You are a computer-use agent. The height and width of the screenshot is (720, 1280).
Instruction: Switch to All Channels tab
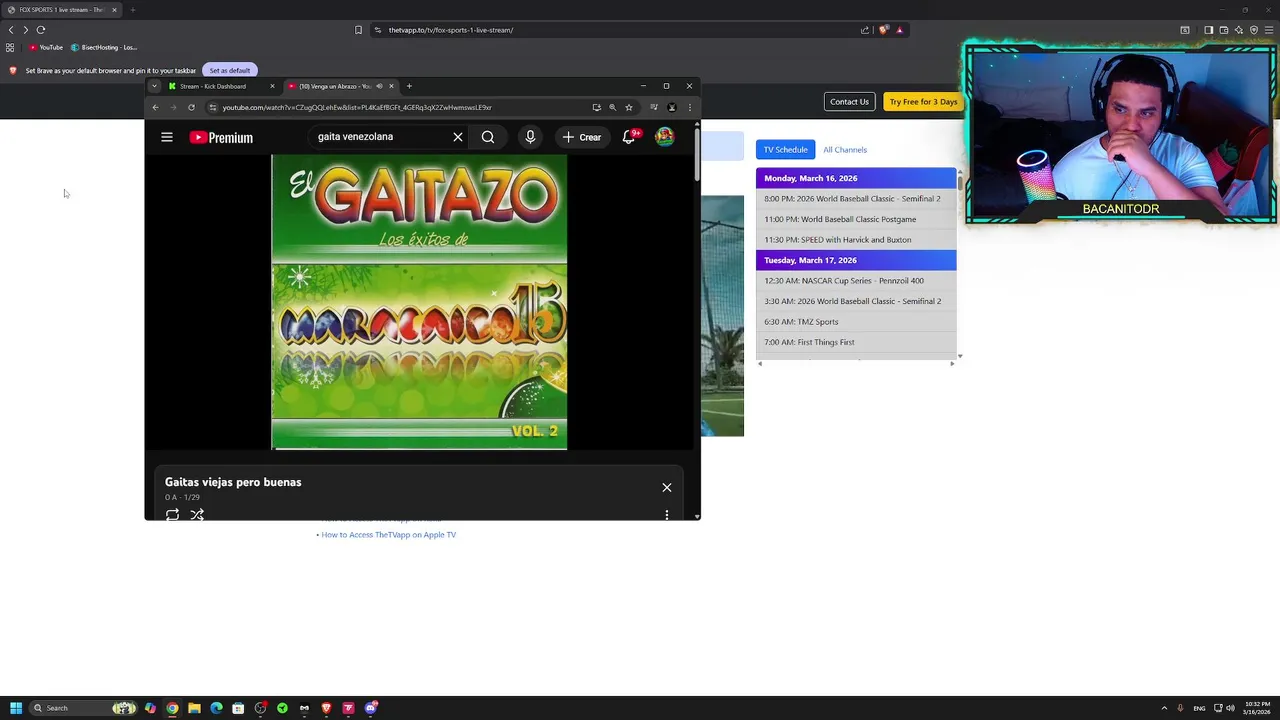(x=845, y=150)
